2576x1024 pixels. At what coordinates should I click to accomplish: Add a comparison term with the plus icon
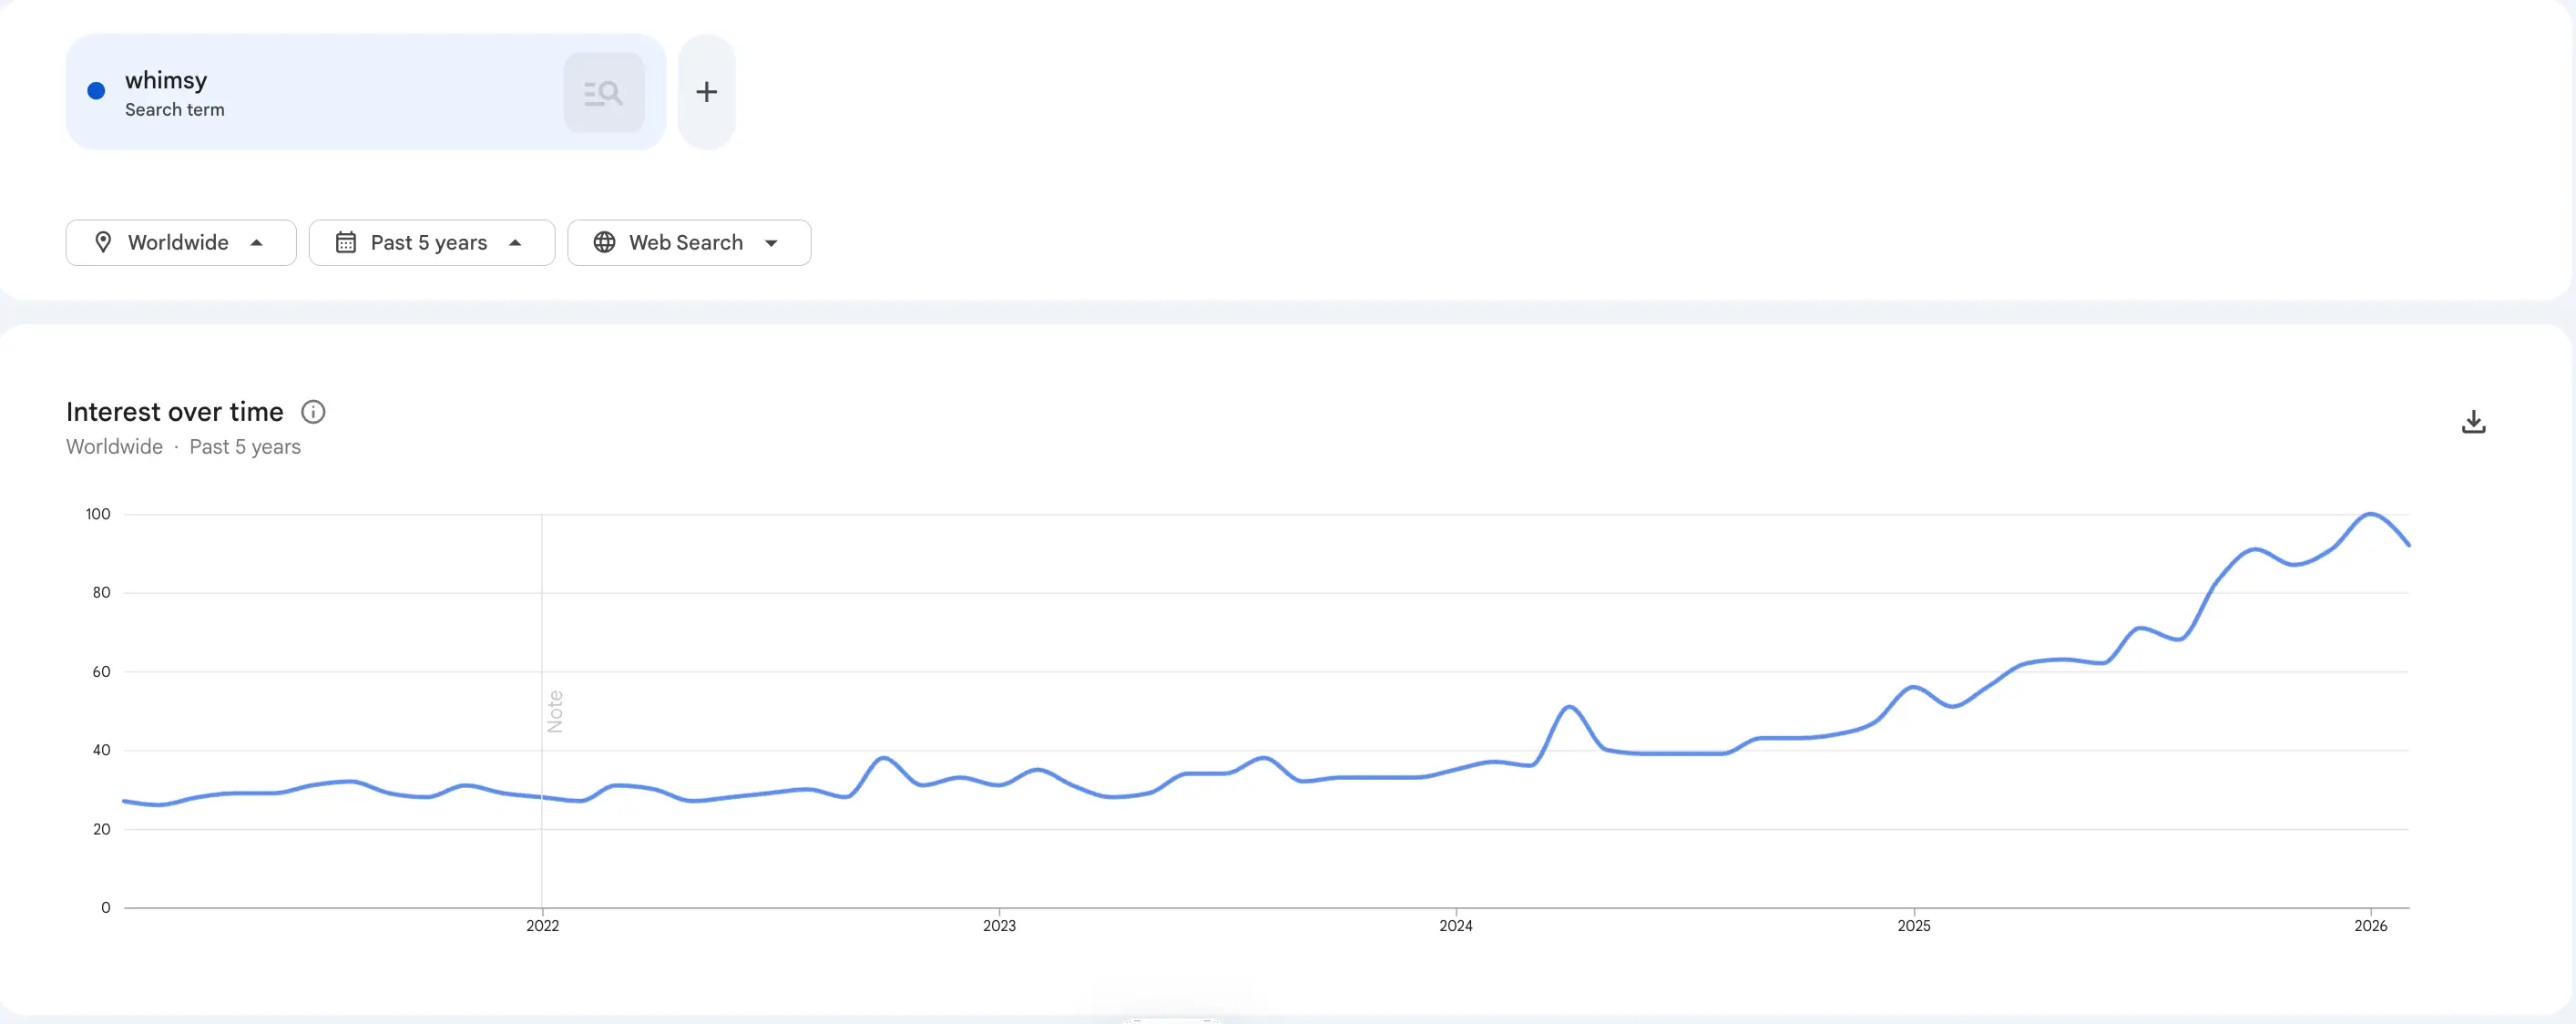click(x=706, y=91)
